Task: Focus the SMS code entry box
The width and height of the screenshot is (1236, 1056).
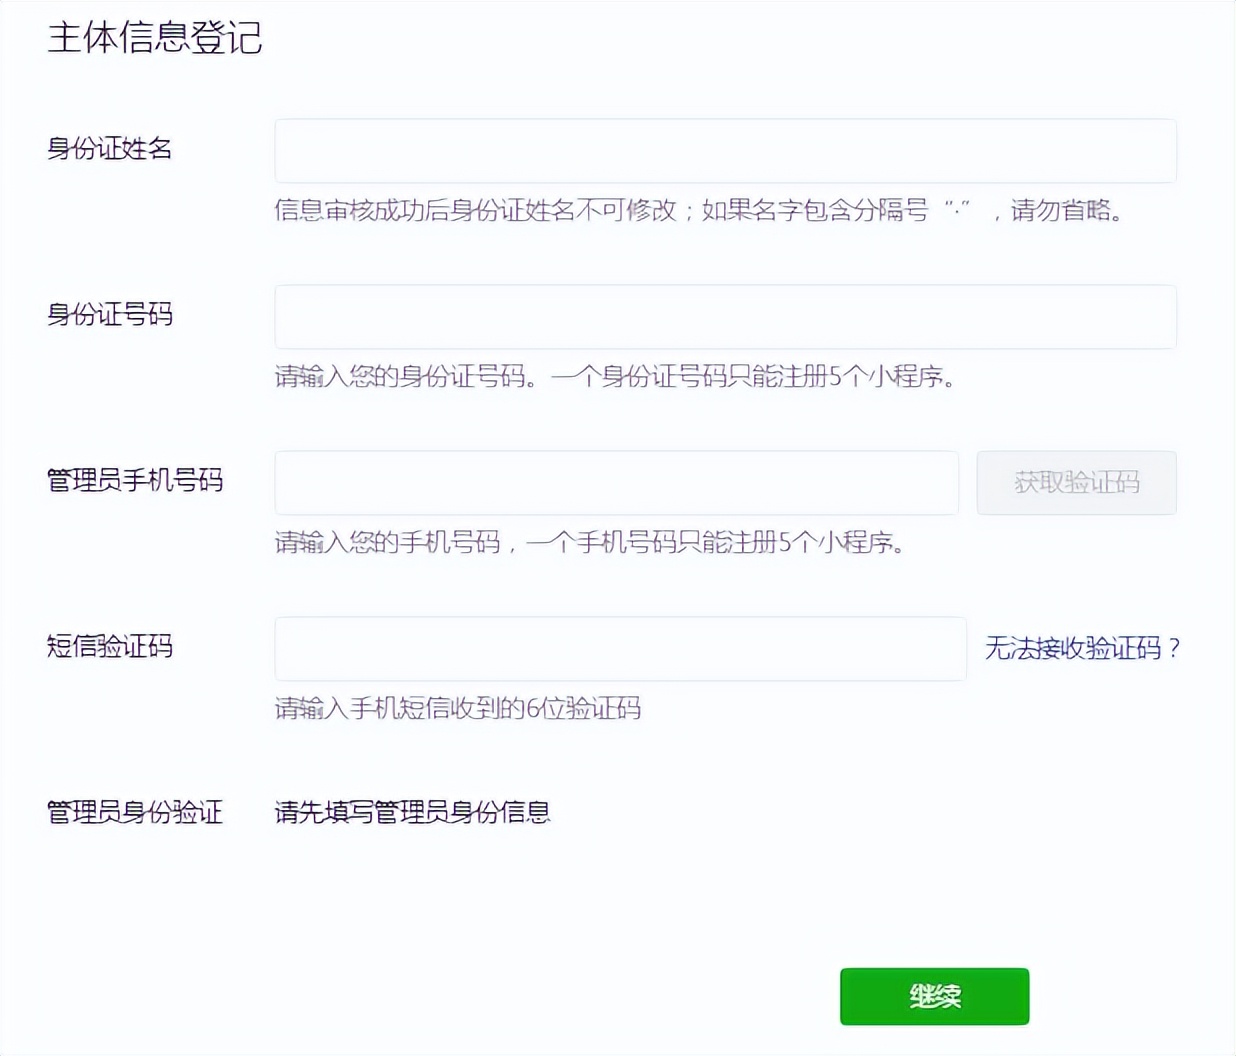Action: coord(620,648)
